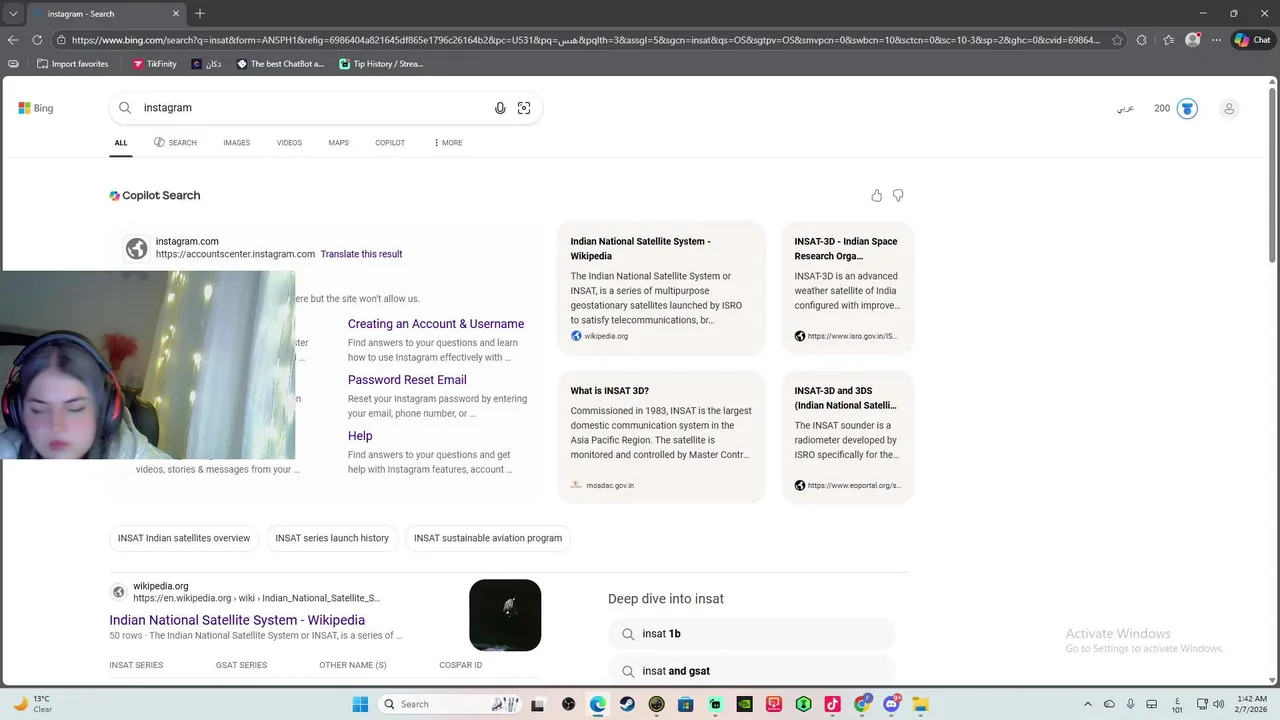Open TikTok app from taskbar
The image size is (1280, 720).
coord(832,704)
